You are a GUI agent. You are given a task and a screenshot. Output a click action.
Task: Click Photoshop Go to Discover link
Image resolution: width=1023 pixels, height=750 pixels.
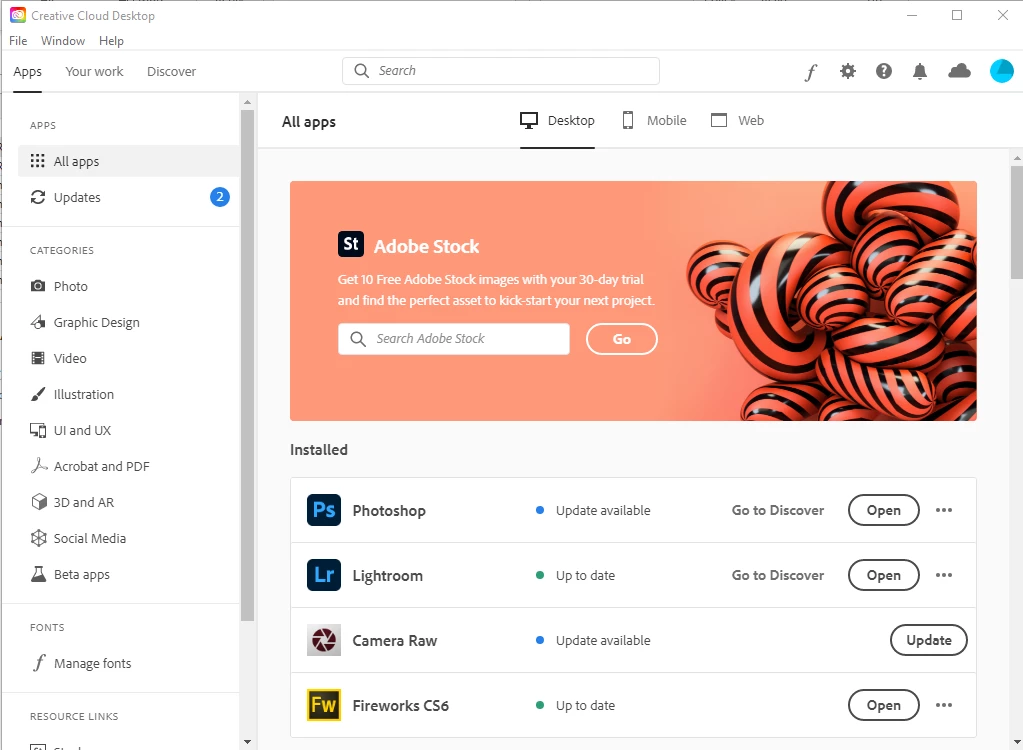[x=778, y=510]
